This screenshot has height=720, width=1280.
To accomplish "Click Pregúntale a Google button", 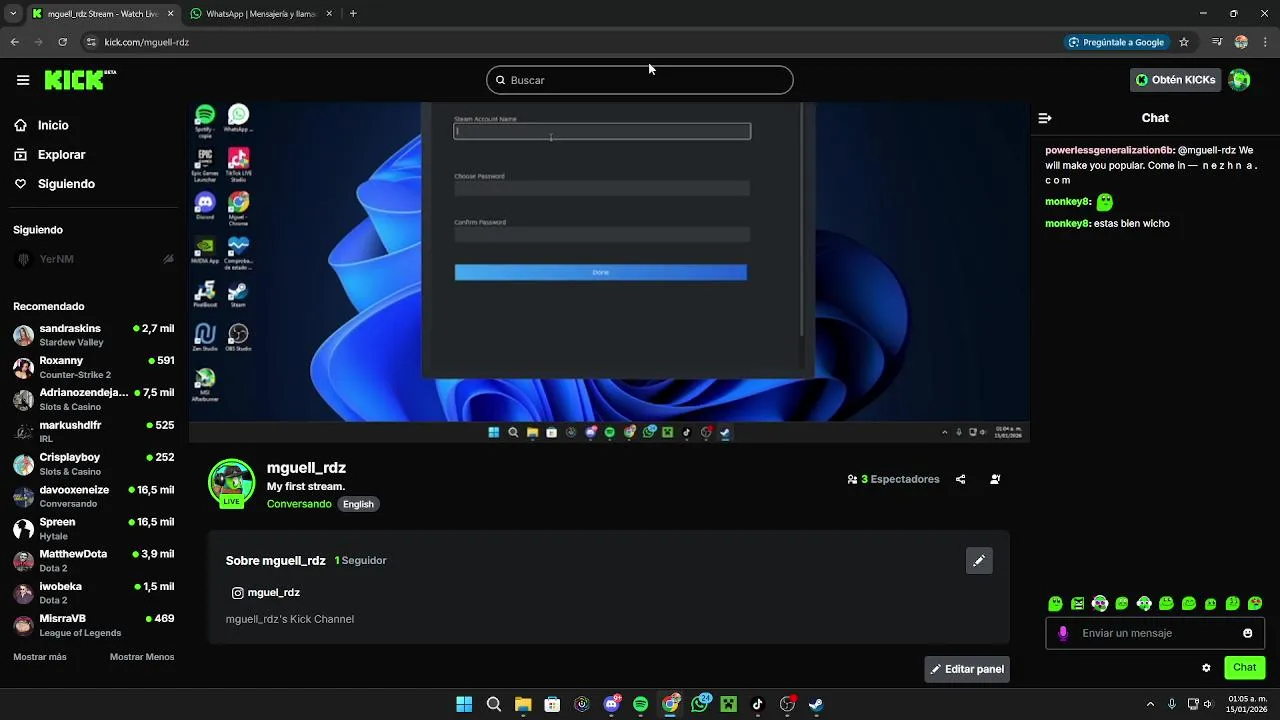I will tap(1116, 42).
